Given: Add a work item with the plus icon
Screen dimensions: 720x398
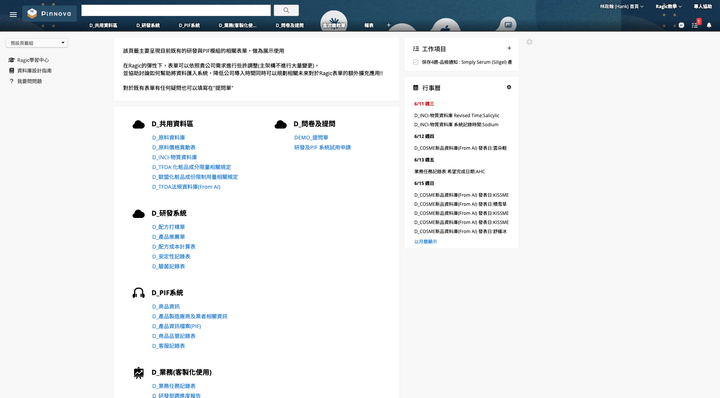Looking at the screenshot, I should pos(509,48).
